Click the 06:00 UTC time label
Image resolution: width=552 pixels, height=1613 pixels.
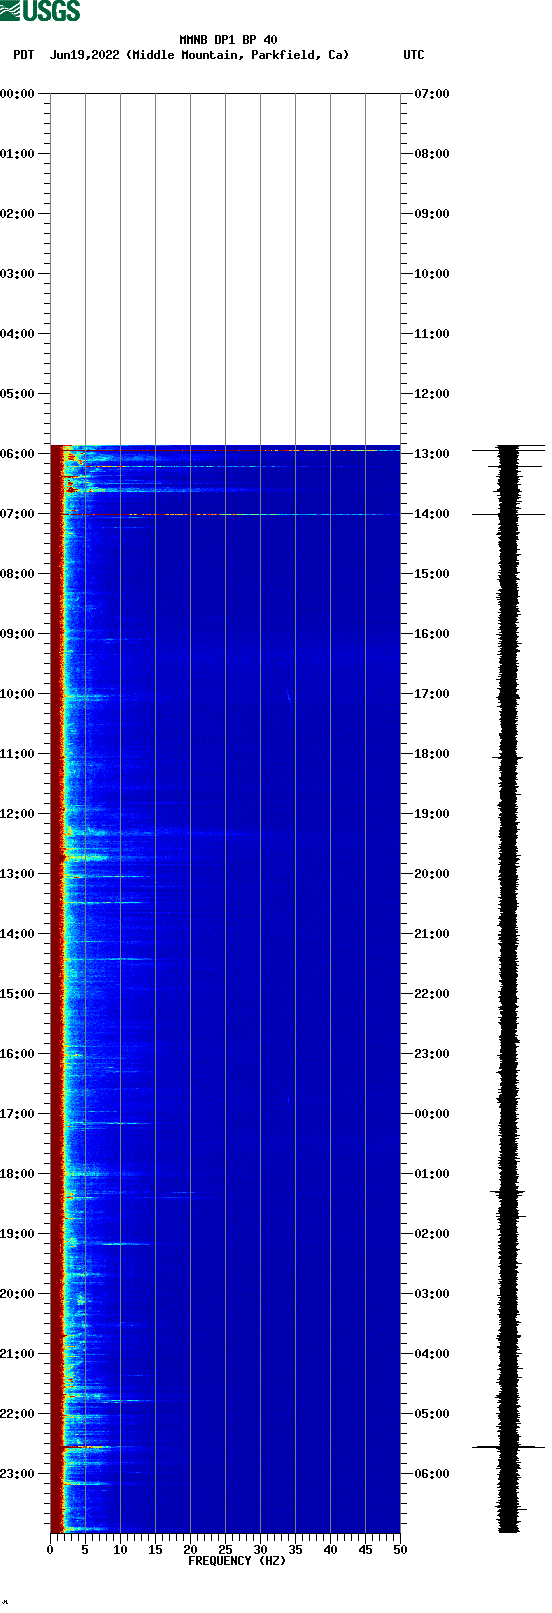pyautogui.click(x=432, y=1474)
